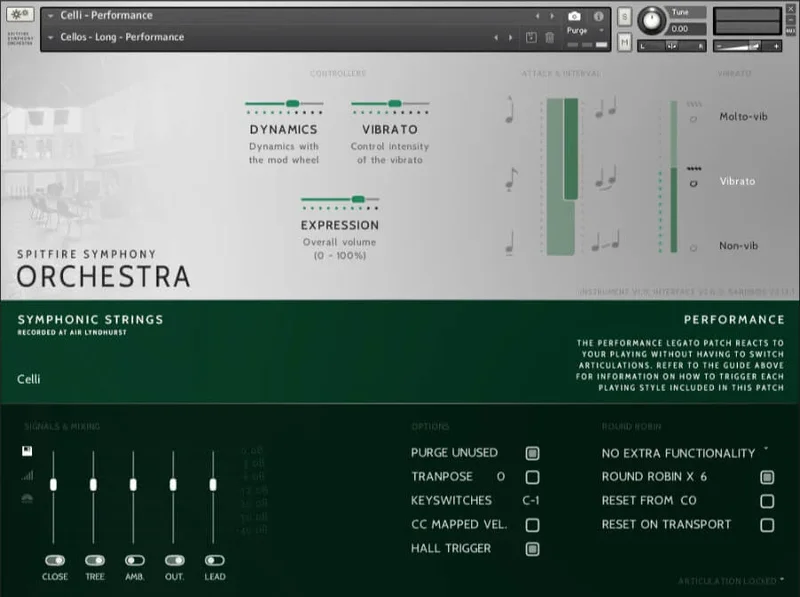The width and height of the screenshot is (800, 597).
Task: Click the Expression controller label
Action: pos(340,225)
